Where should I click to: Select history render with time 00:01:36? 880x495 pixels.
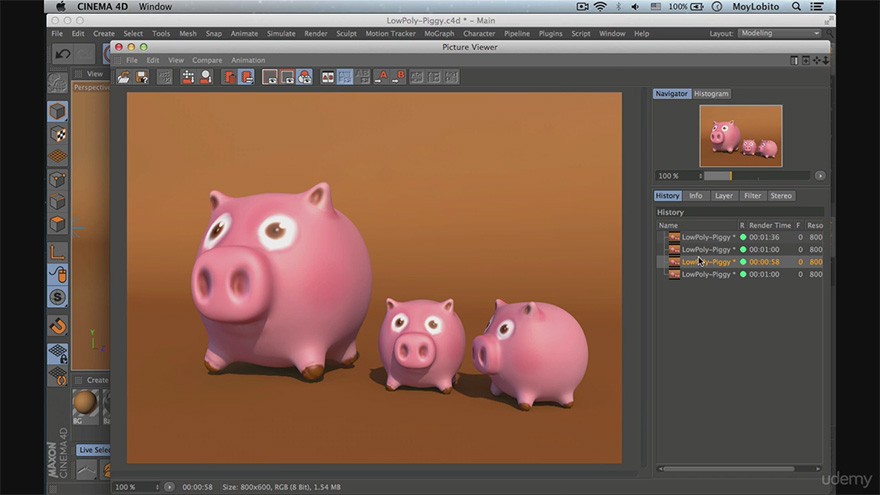point(740,237)
